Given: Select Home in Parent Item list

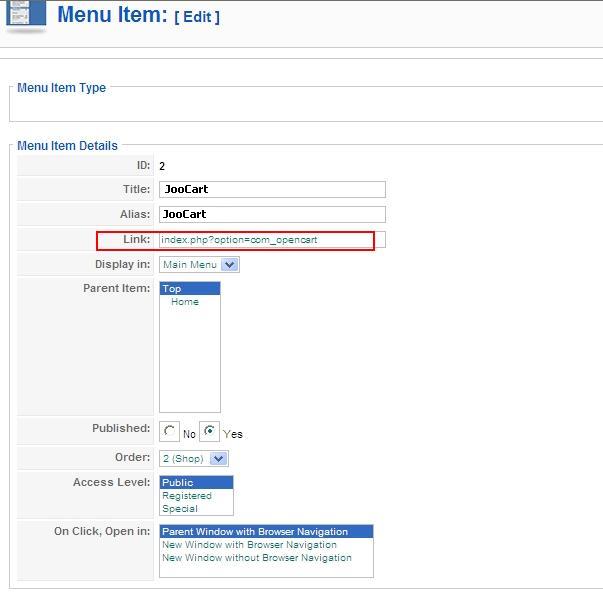Looking at the screenshot, I should 190,302.
